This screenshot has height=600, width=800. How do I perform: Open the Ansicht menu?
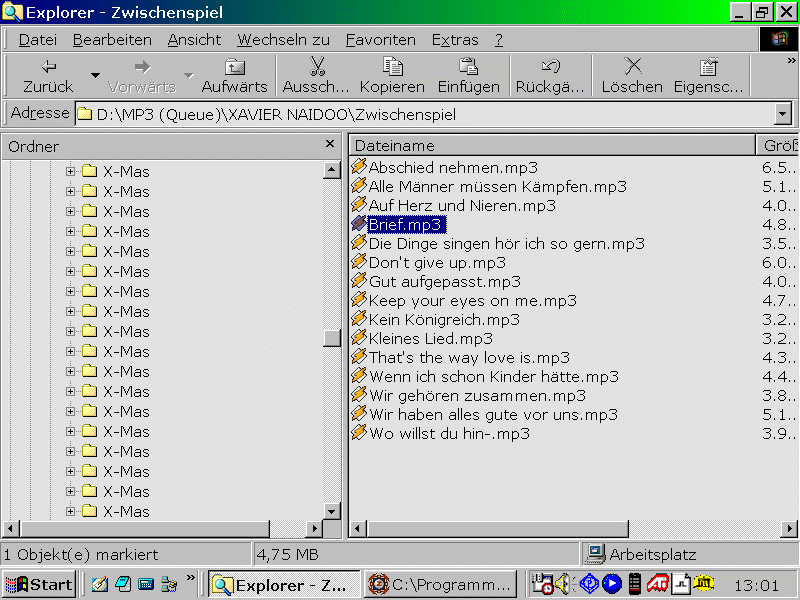point(194,40)
